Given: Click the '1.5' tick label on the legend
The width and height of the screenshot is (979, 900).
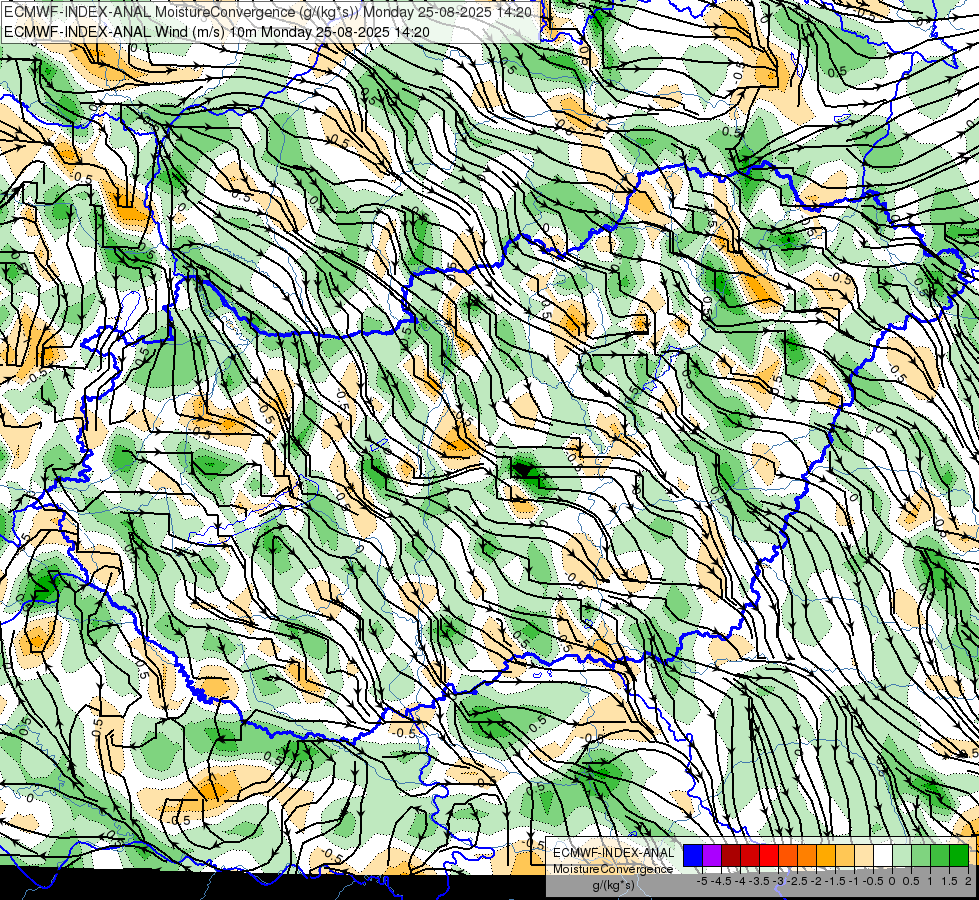Looking at the screenshot, I should (x=948, y=881).
